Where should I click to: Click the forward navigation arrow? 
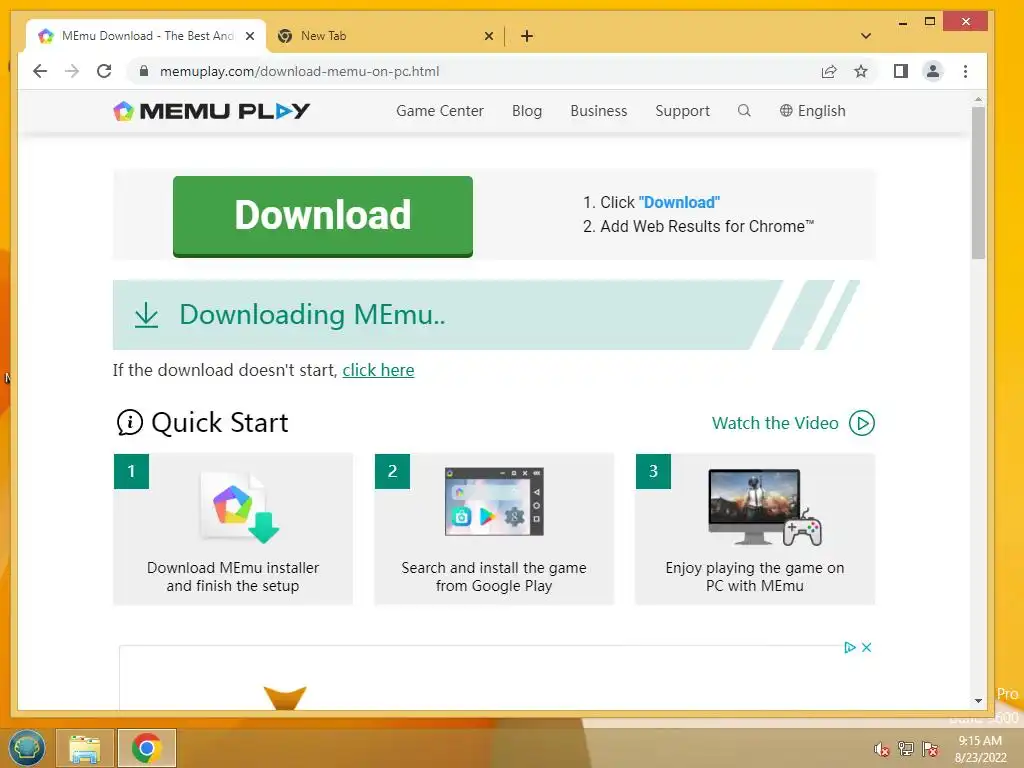tap(72, 71)
